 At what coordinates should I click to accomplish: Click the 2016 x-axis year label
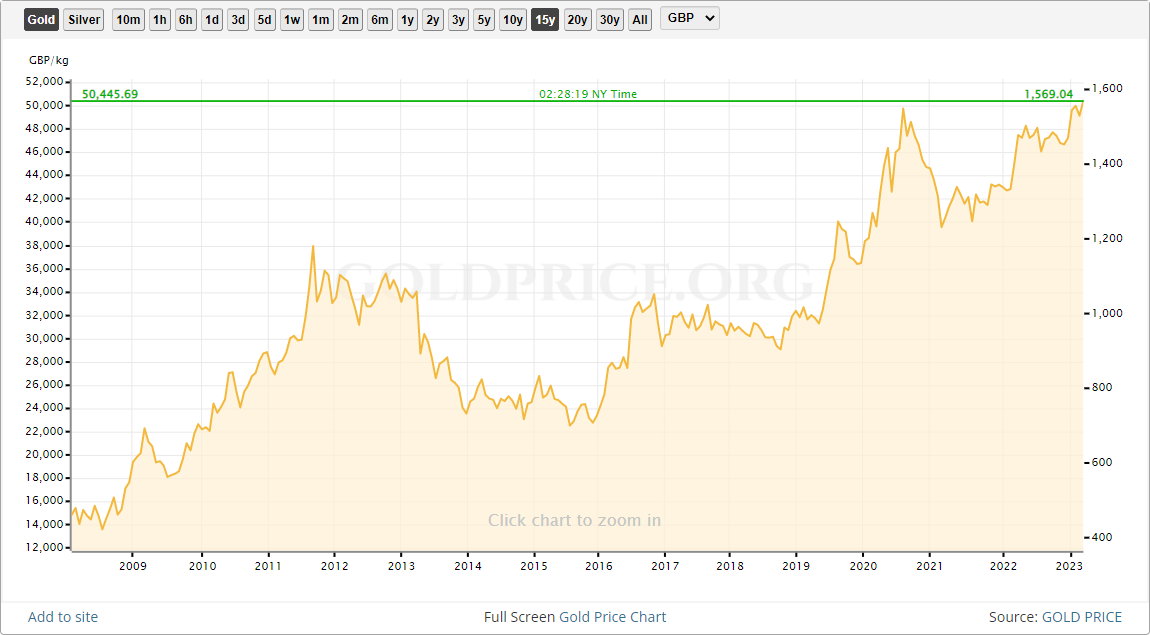coord(598,566)
